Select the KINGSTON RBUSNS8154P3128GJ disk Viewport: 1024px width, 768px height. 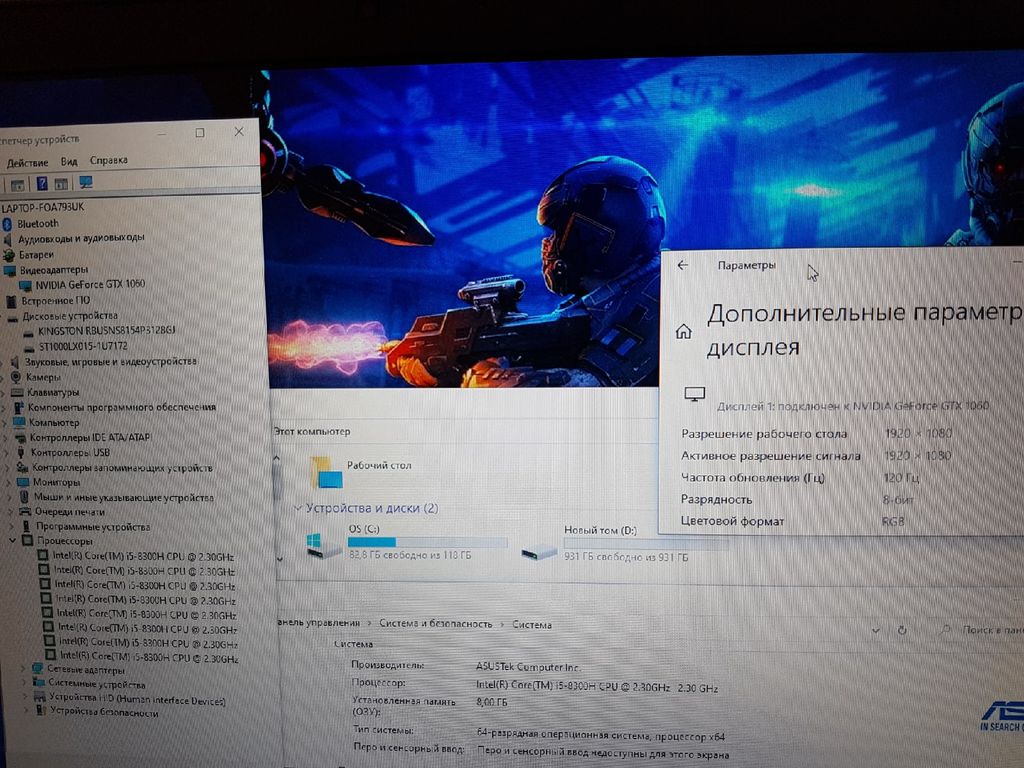point(106,330)
